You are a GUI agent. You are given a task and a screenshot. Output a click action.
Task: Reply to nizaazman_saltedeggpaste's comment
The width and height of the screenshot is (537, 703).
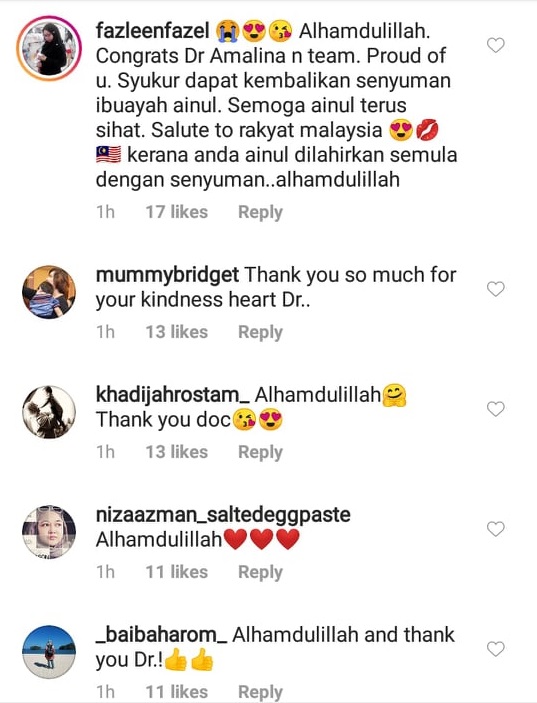pyautogui.click(x=260, y=572)
